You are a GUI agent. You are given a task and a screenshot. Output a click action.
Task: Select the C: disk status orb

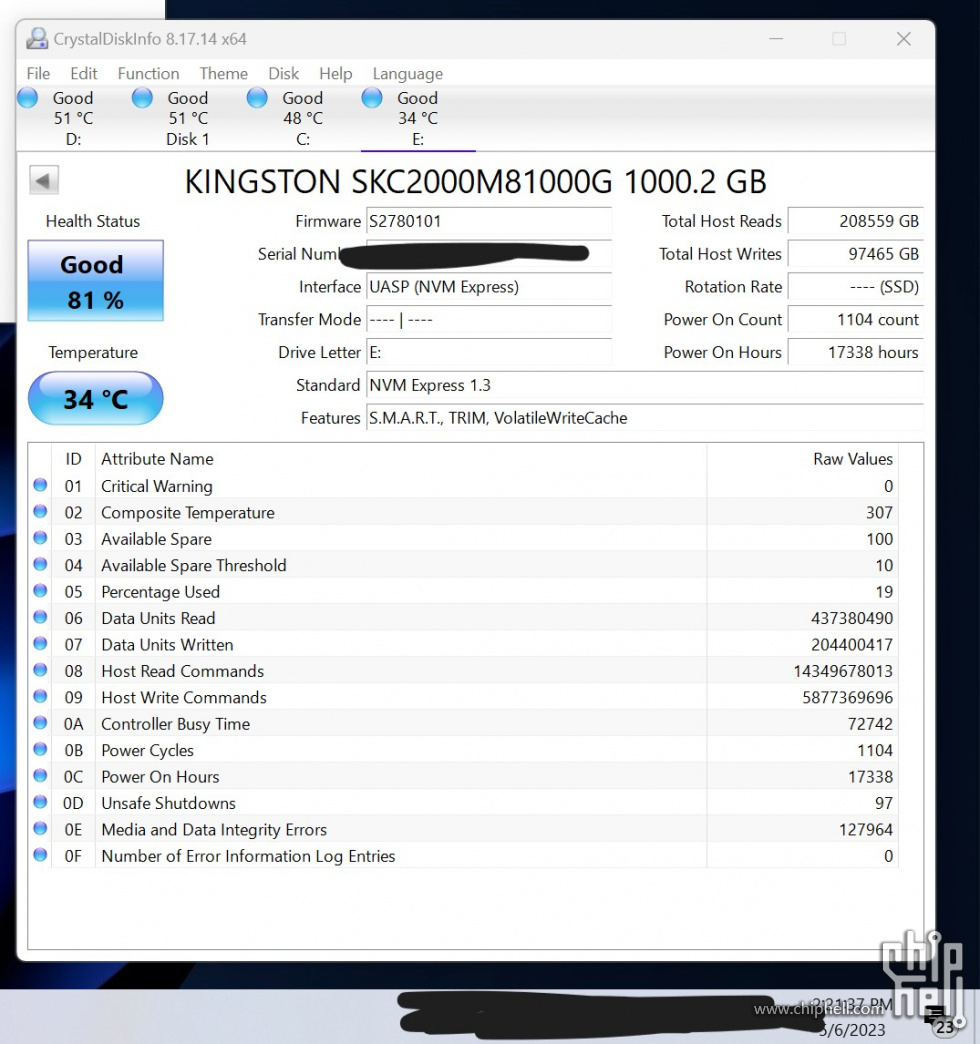(257, 98)
